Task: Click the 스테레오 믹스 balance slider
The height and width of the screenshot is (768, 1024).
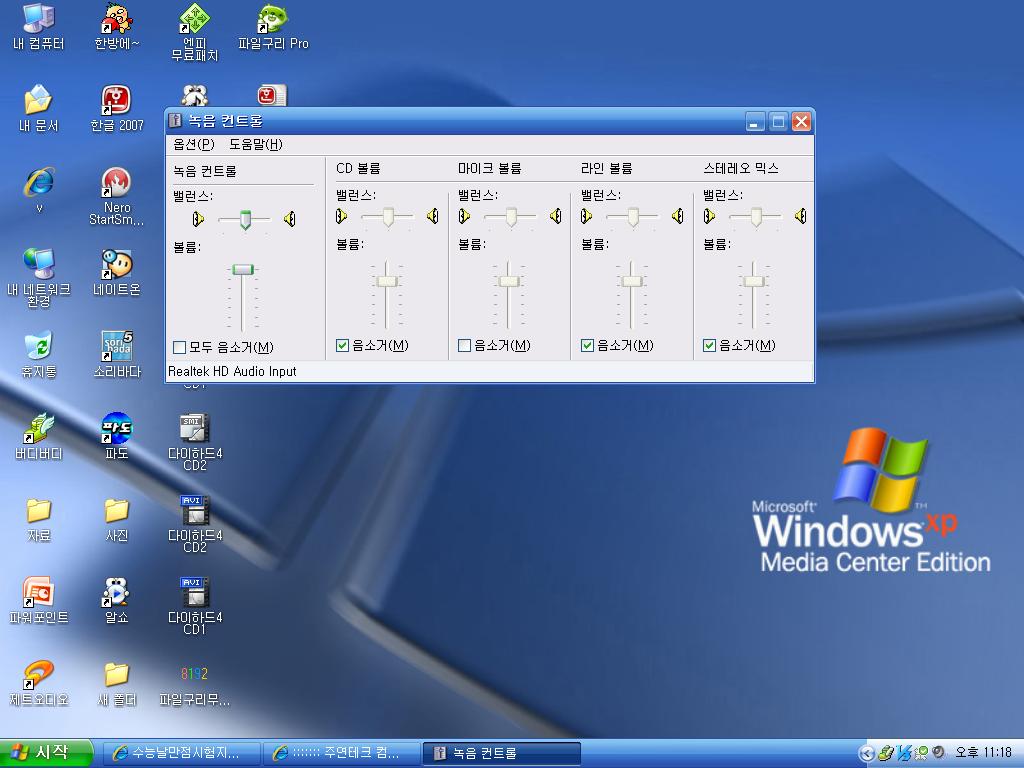Action: click(x=756, y=217)
